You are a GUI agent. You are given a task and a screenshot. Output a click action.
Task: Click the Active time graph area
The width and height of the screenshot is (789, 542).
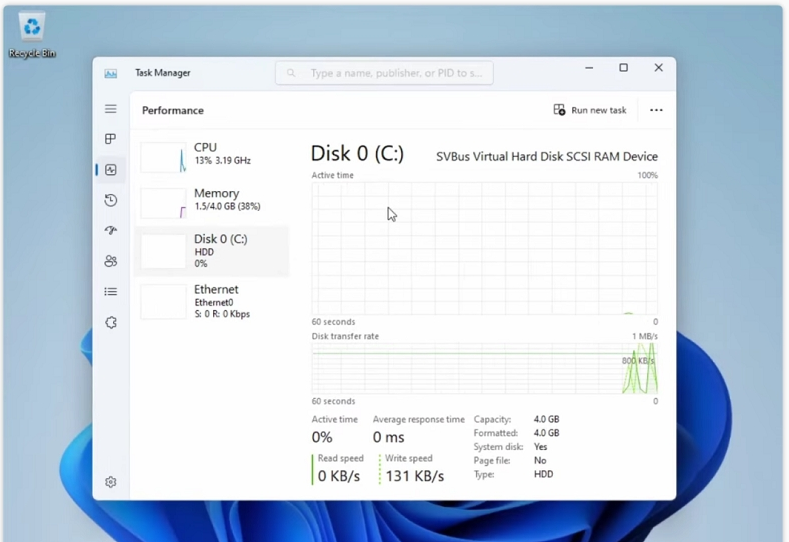484,248
